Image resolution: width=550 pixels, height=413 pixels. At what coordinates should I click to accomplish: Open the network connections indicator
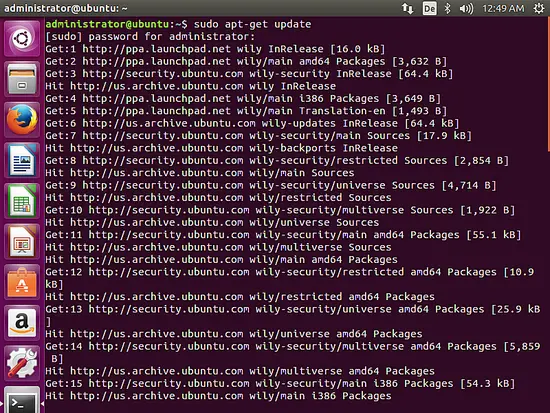(408, 8)
